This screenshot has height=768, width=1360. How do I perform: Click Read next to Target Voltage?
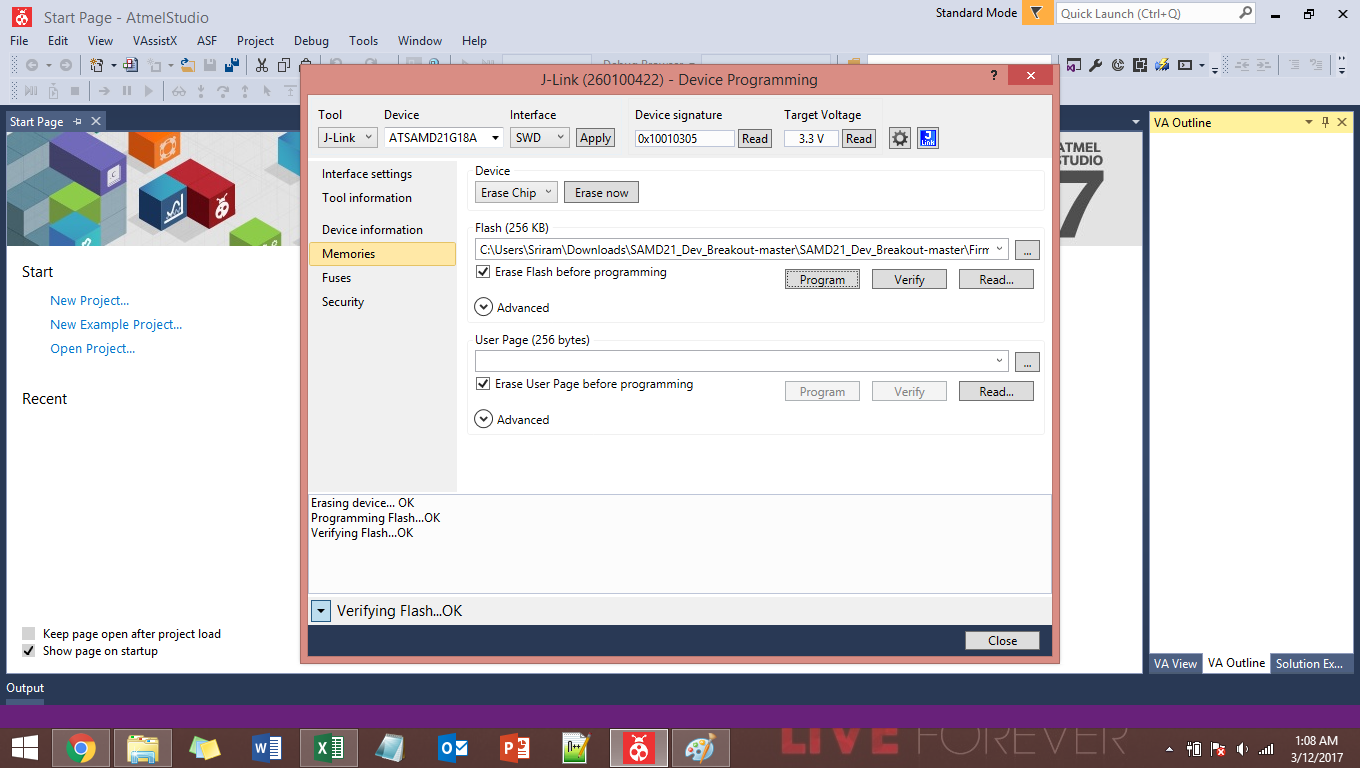point(859,139)
